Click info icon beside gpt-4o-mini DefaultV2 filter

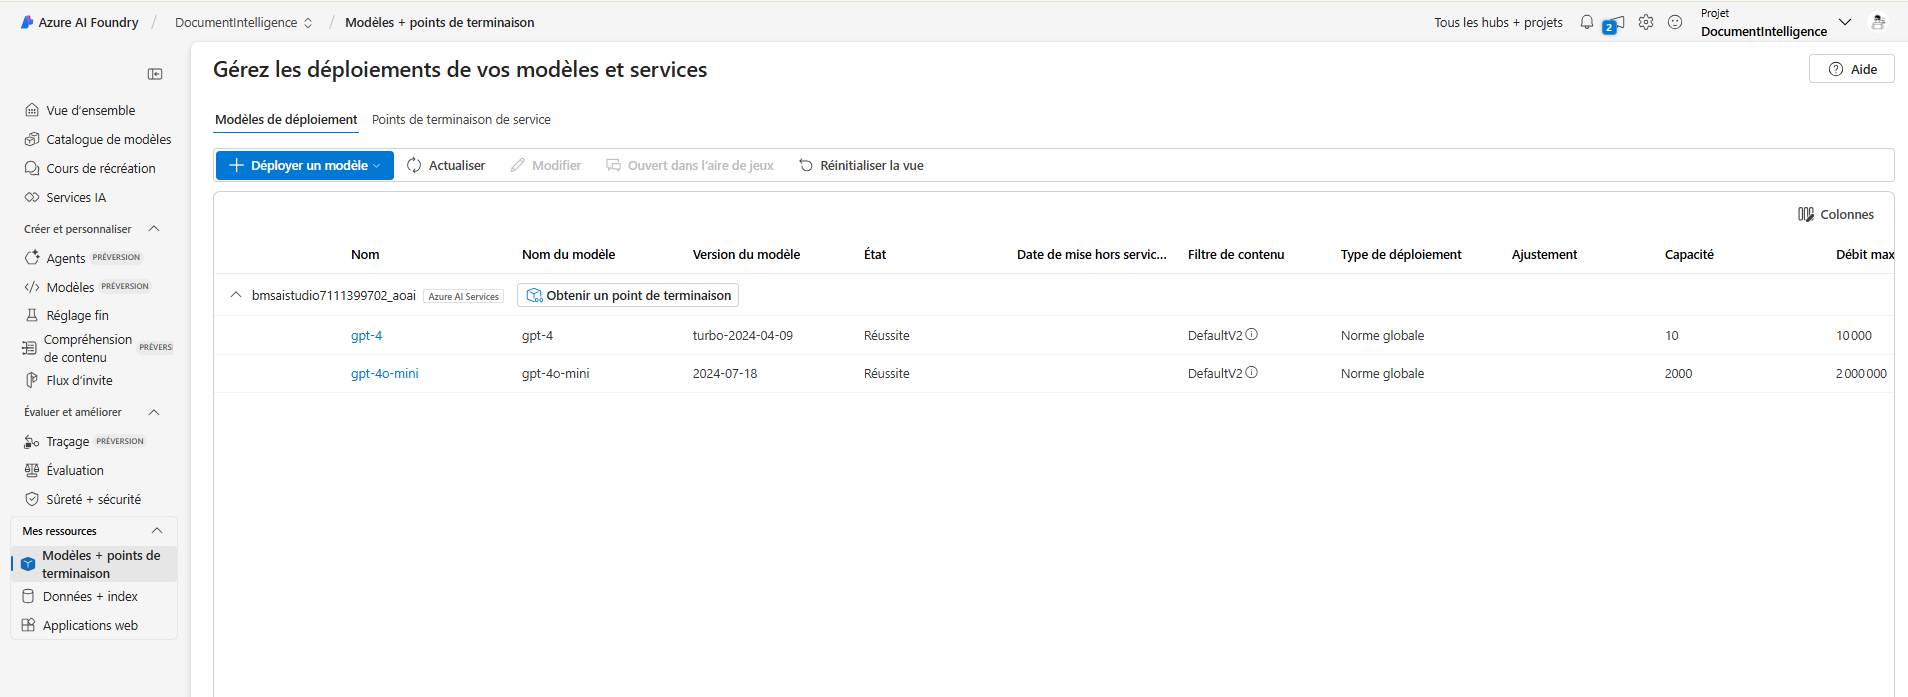(1252, 373)
